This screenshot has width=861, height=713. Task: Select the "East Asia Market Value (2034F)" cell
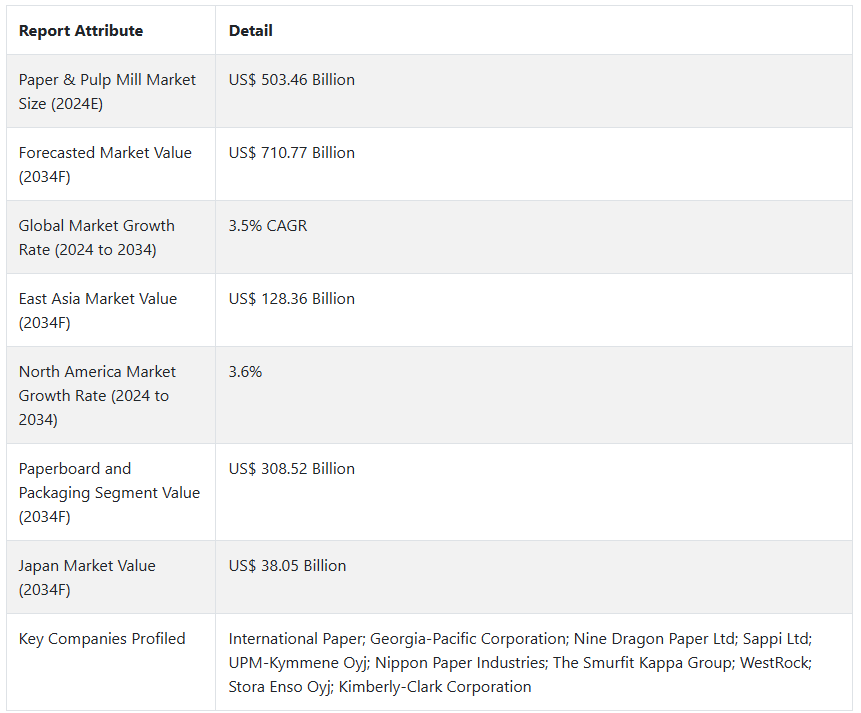98,310
